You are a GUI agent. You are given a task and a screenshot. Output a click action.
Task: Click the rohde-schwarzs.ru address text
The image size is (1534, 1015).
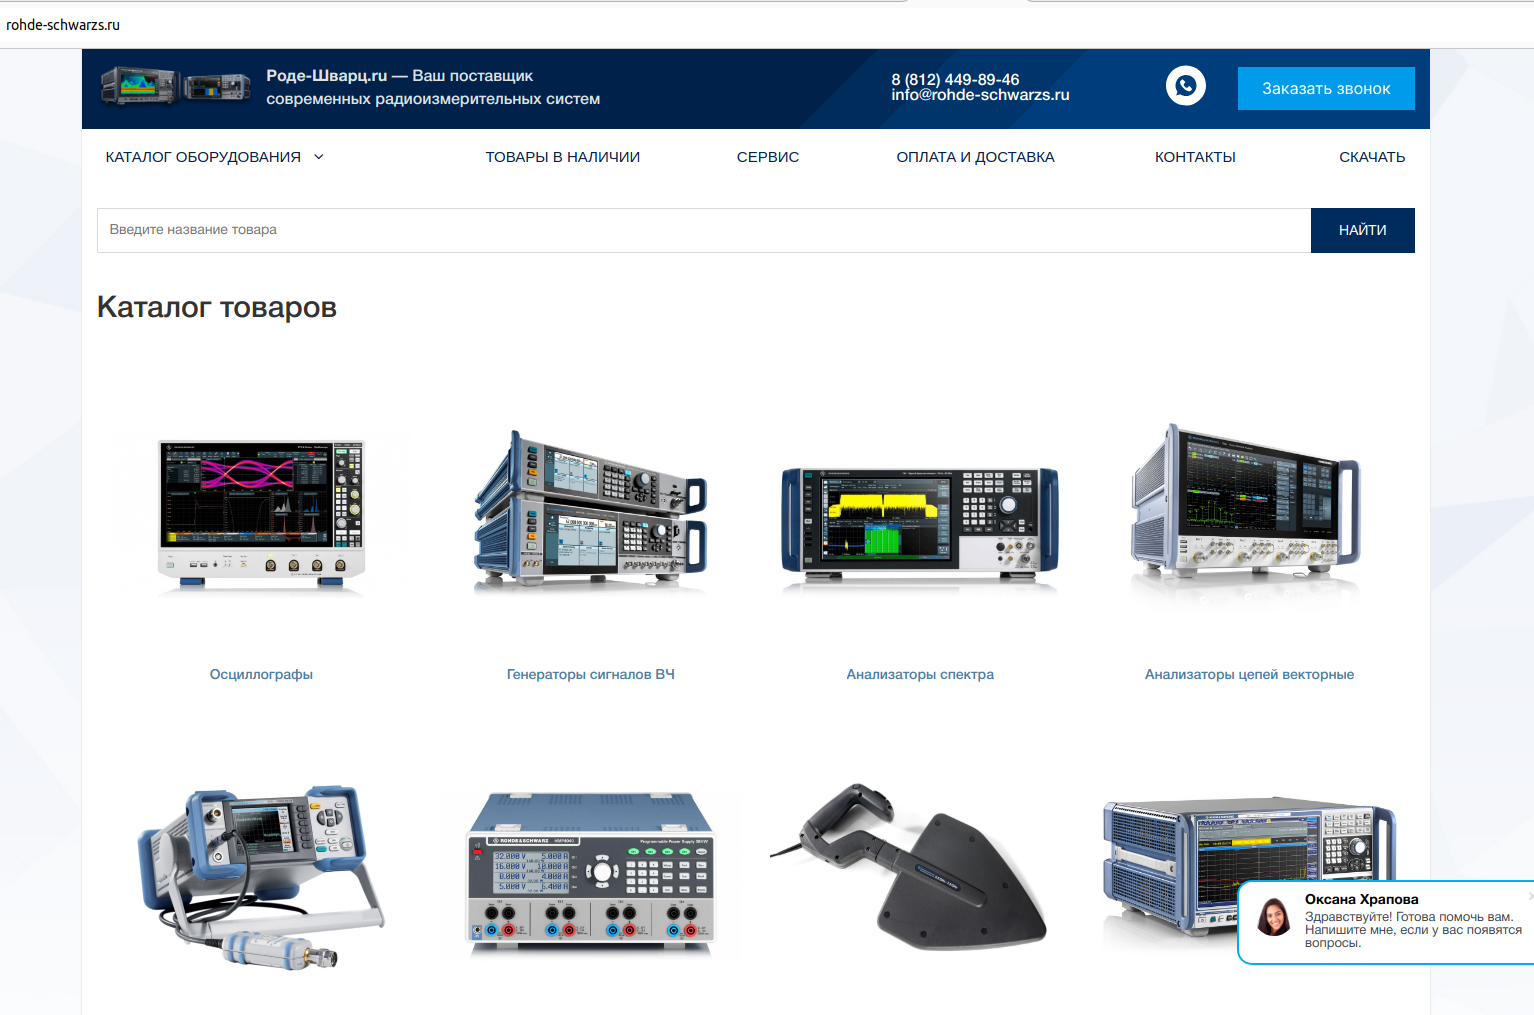63,25
